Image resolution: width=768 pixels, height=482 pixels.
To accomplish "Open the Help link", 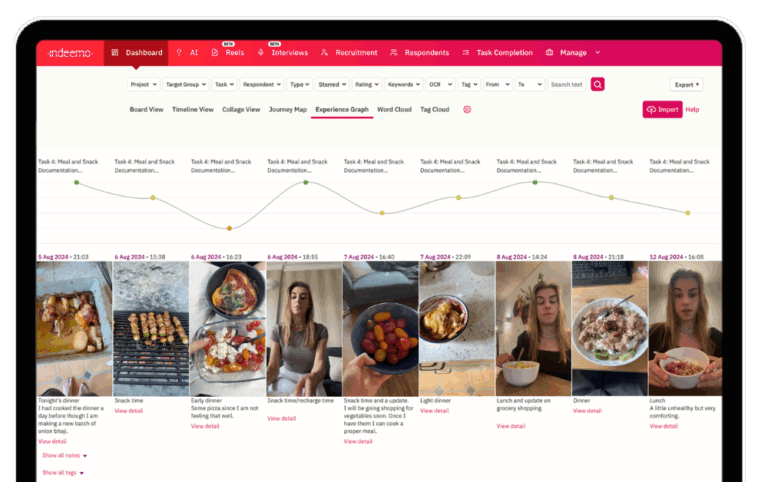I will click(x=692, y=109).
